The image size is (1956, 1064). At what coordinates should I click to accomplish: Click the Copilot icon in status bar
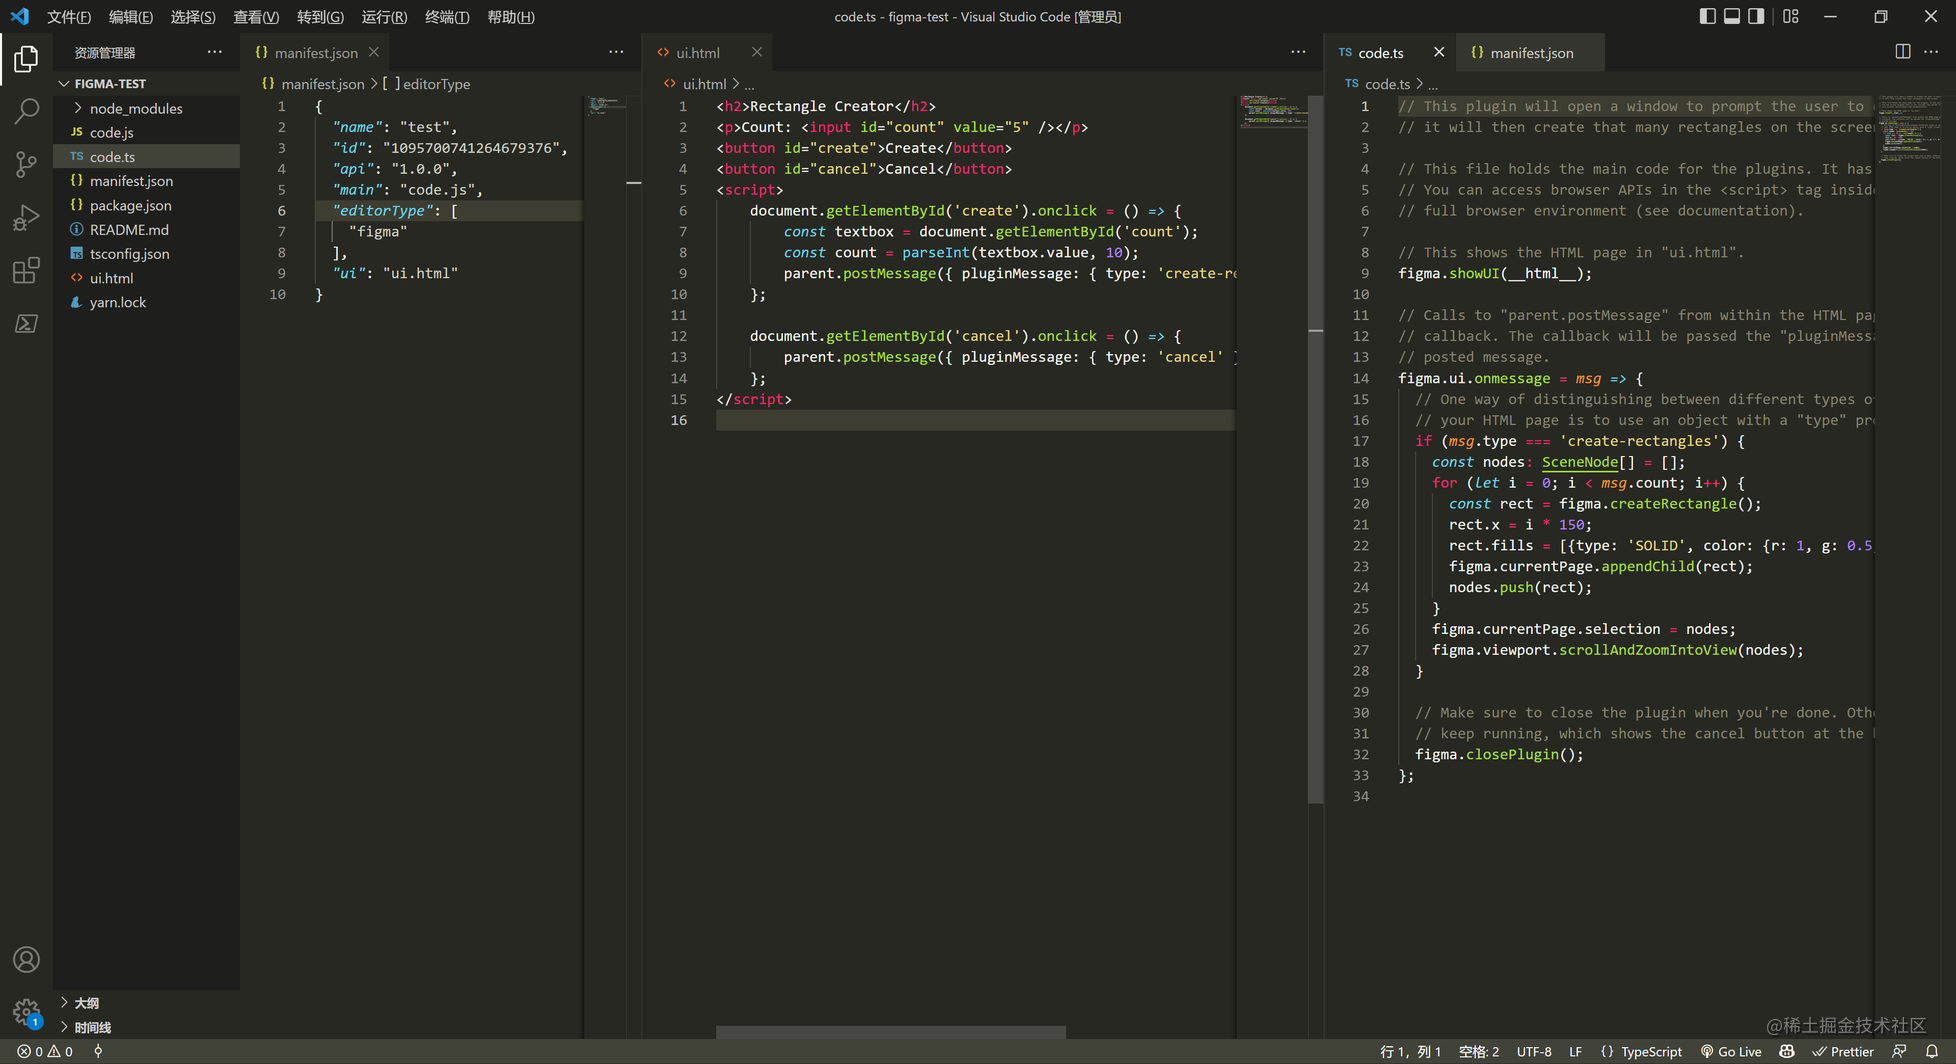(1787, 1051)
